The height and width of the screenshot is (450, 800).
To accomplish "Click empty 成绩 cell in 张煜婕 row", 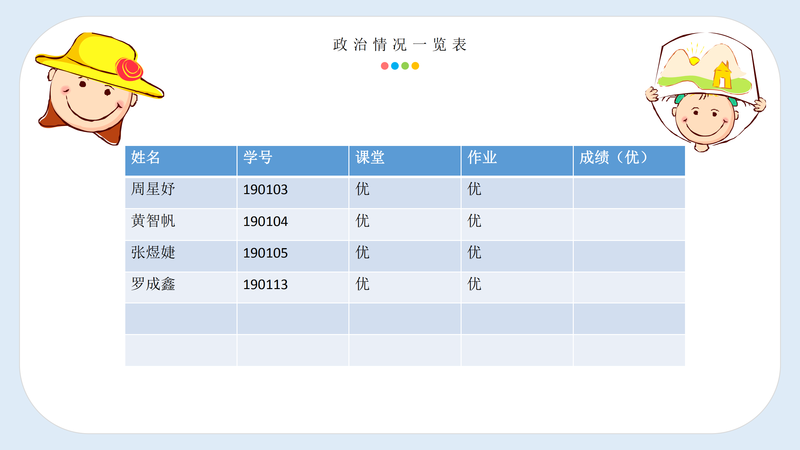I will [629, 256].
